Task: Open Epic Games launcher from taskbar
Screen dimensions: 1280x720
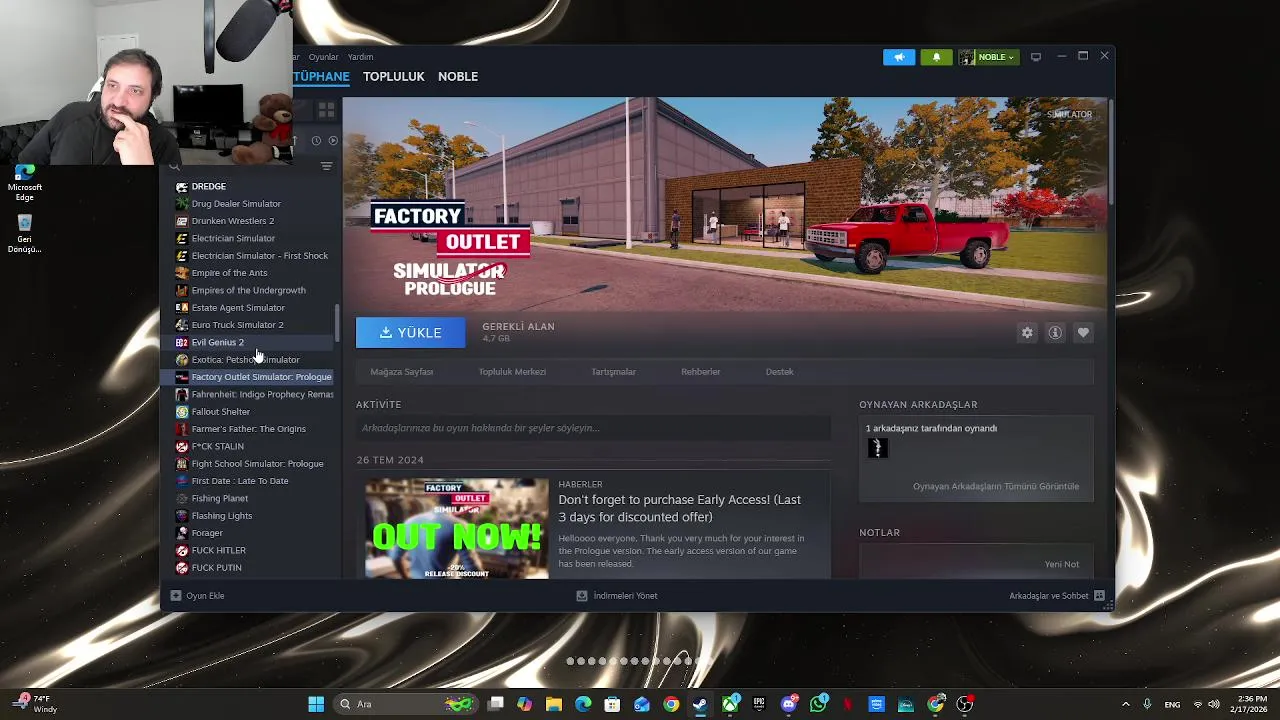Action: click(x=759, y=704)
